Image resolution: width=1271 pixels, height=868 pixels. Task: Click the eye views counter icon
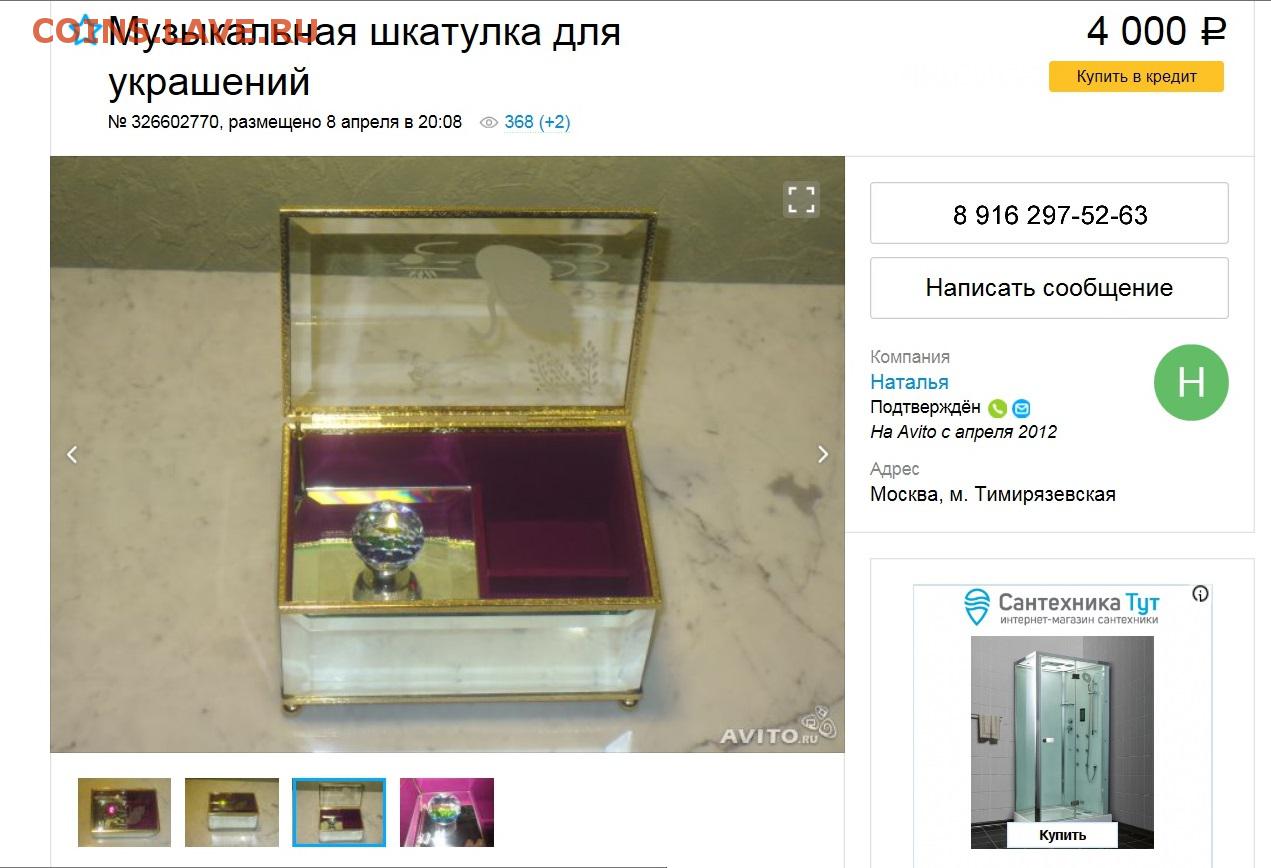coord(489,122)
